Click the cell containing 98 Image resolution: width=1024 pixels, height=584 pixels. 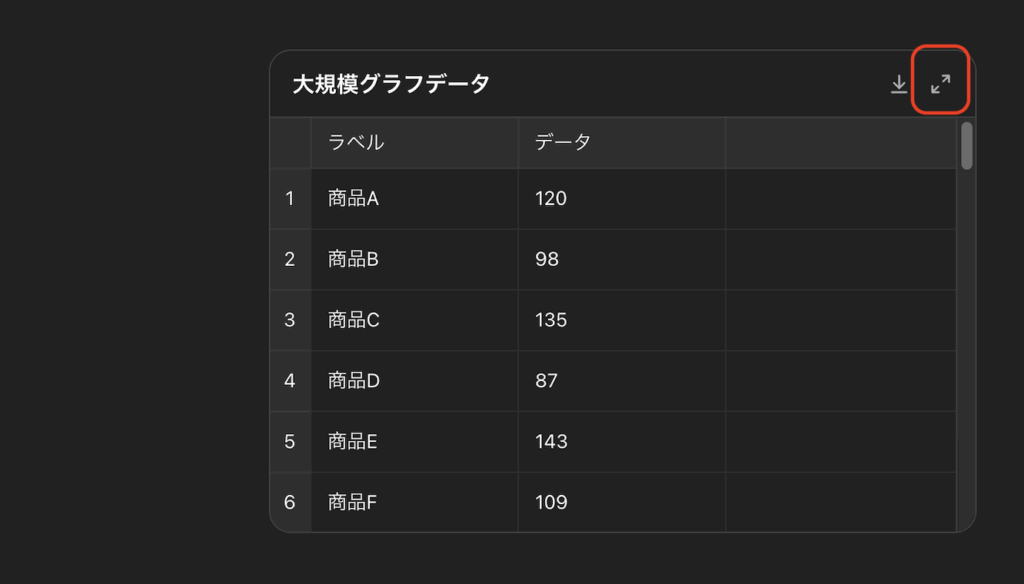(622, 259)
